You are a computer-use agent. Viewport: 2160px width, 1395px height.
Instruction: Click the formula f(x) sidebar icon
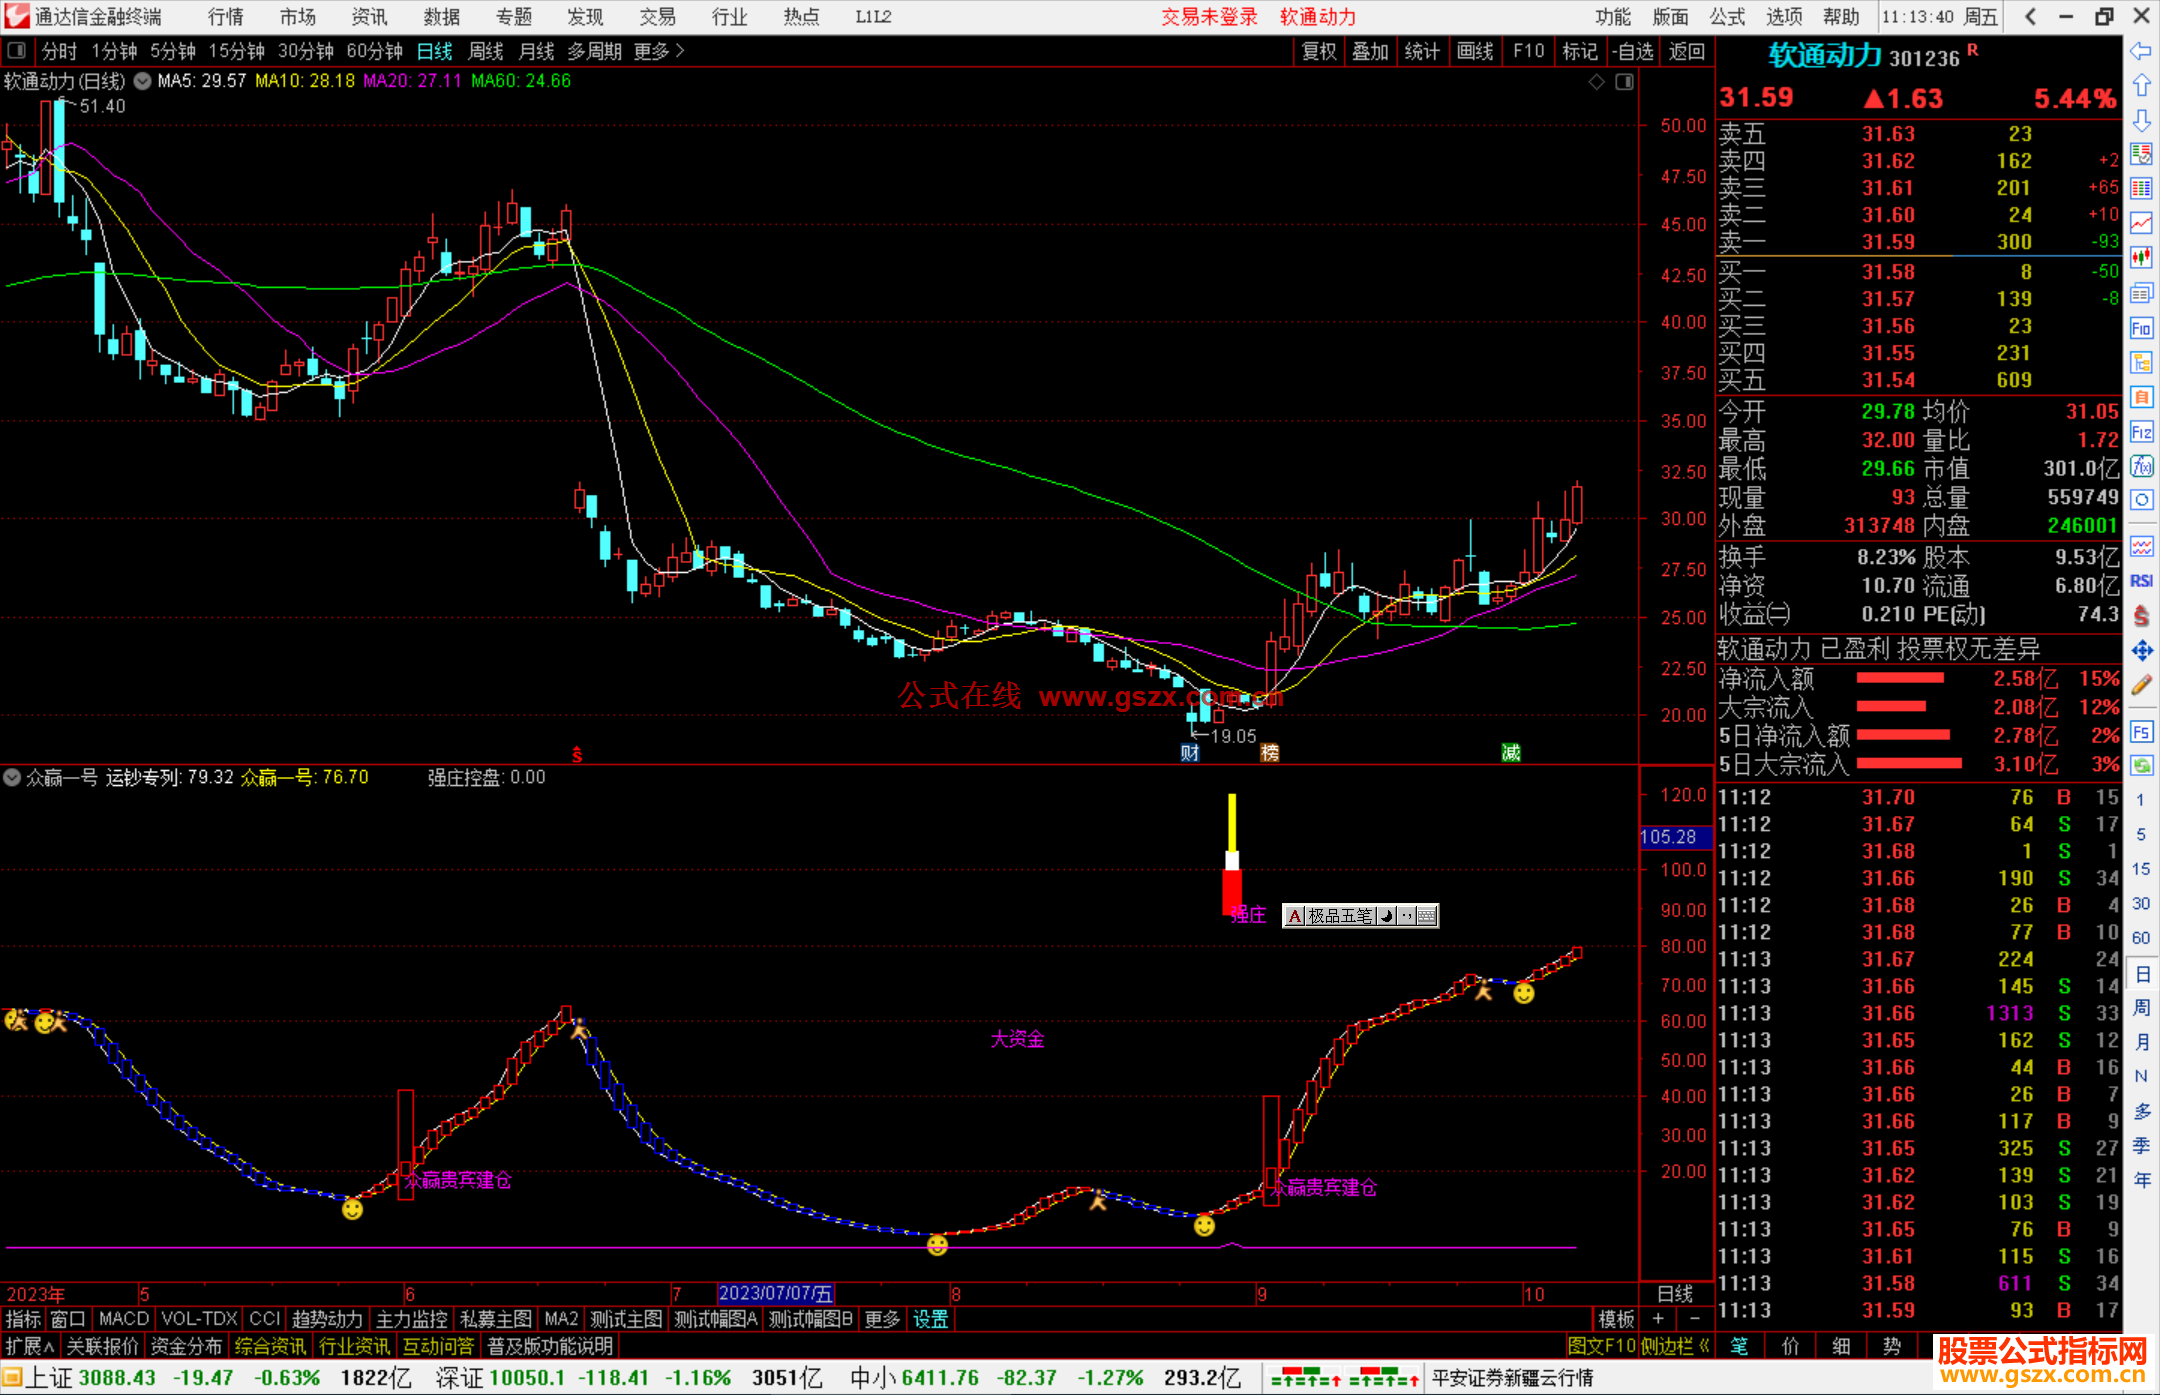pos(2141,466)
